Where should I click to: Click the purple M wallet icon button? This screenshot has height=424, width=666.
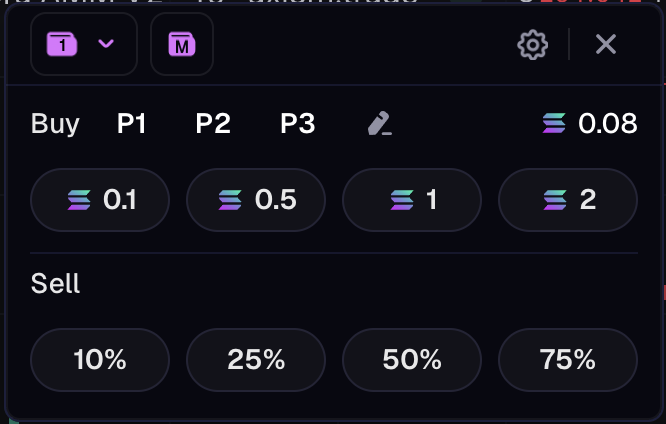pos(182,44)
